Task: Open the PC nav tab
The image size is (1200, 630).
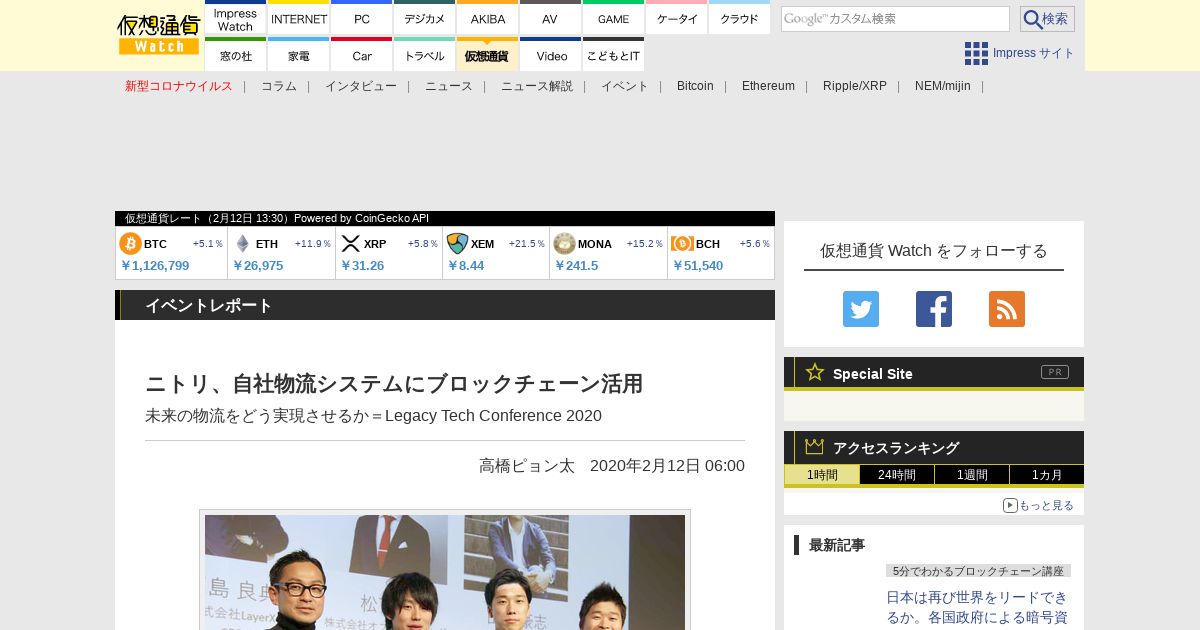Action: [361, 19]
